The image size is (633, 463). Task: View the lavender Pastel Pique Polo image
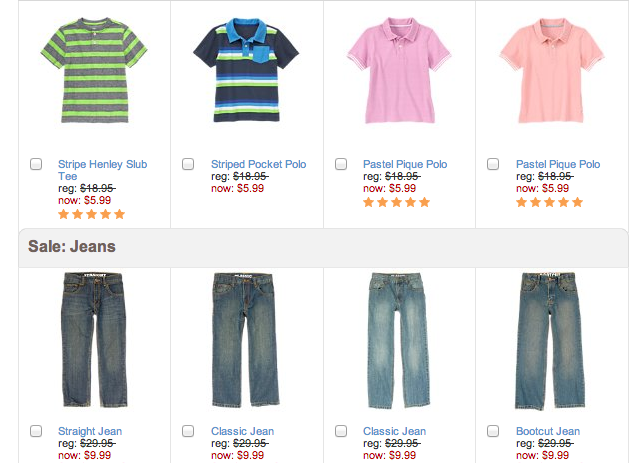[x=398, y=70]
